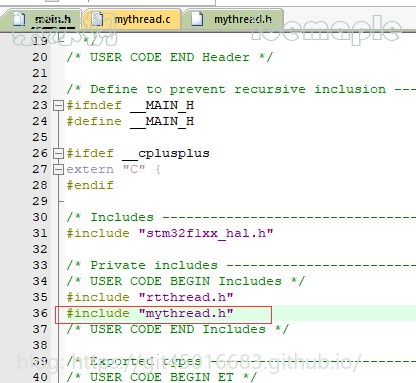Click the "stm32f1xx_hal.h" include string
The image size is (416, 383).
click(x=206, y=233)
